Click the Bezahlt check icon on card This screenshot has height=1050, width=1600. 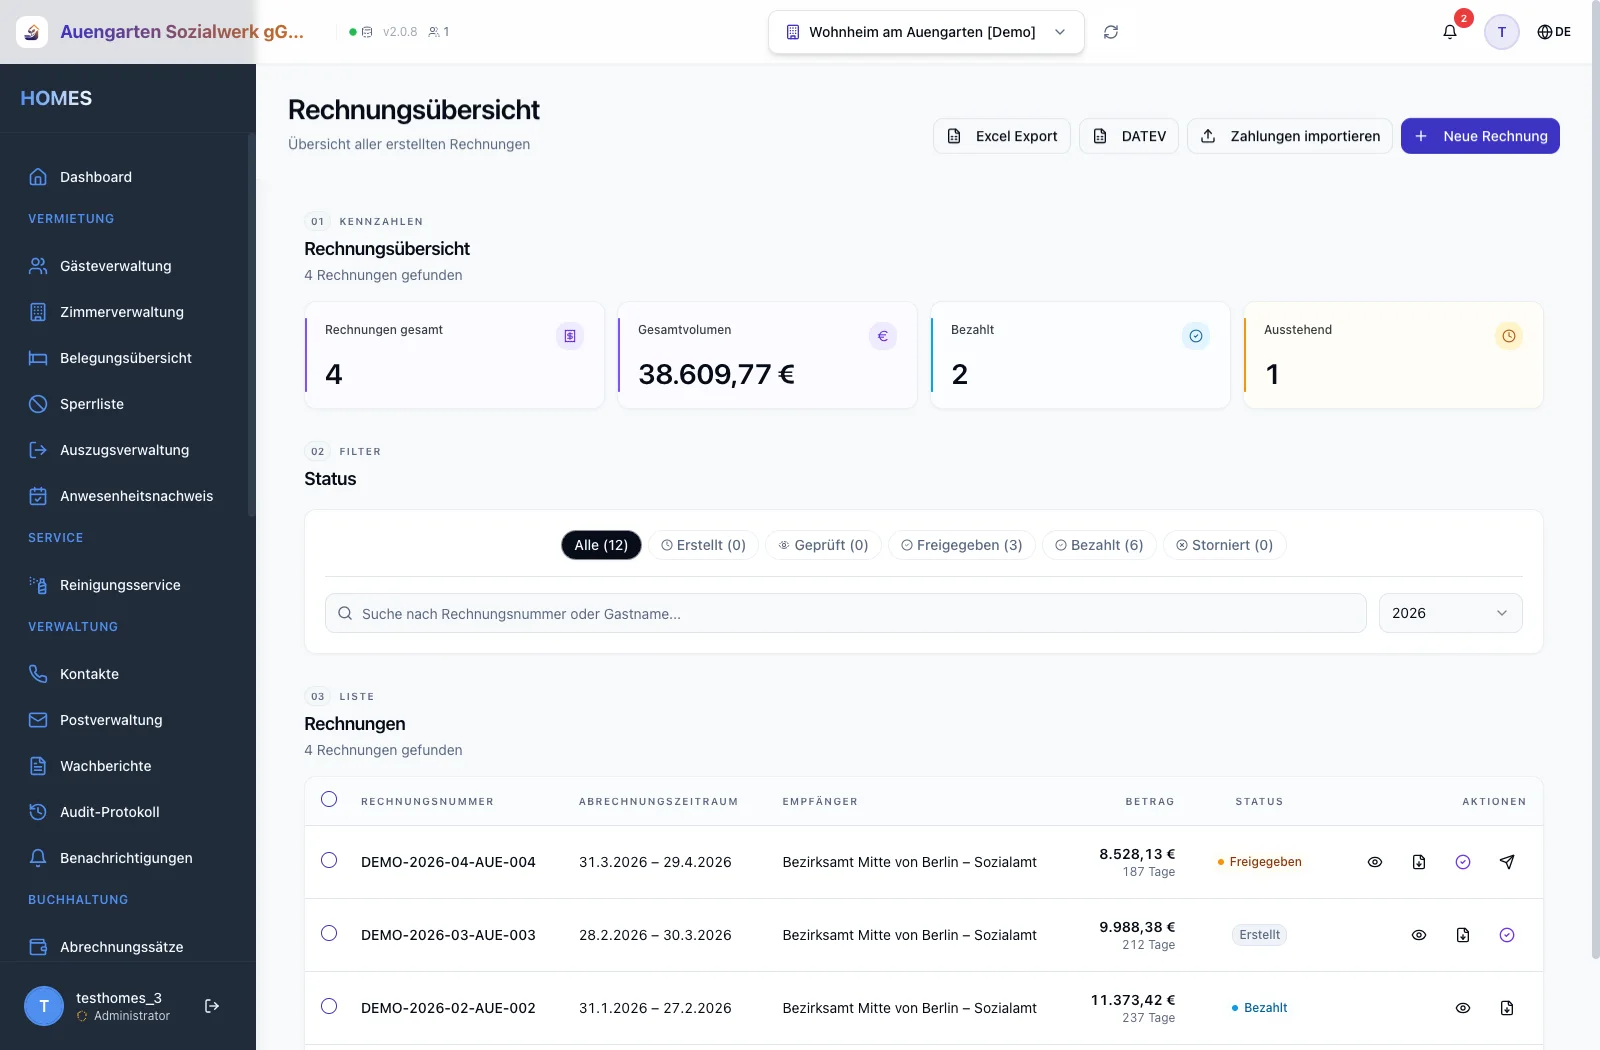1196,336
